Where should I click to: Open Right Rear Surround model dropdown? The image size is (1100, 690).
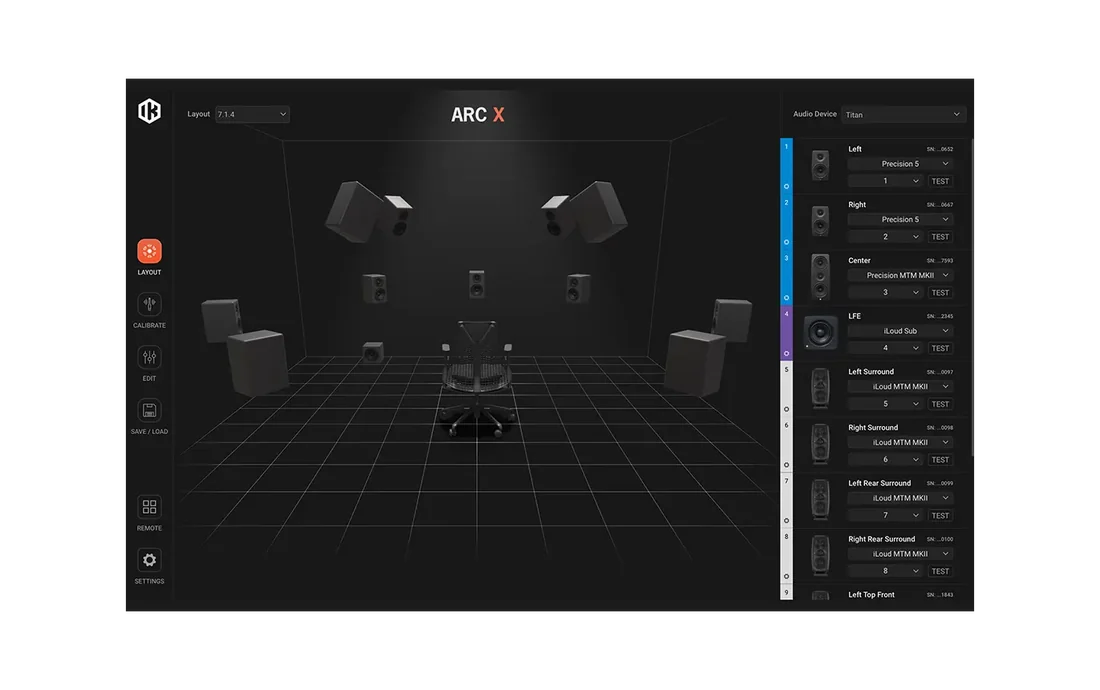pyautogui.click(x=900, y=554)
